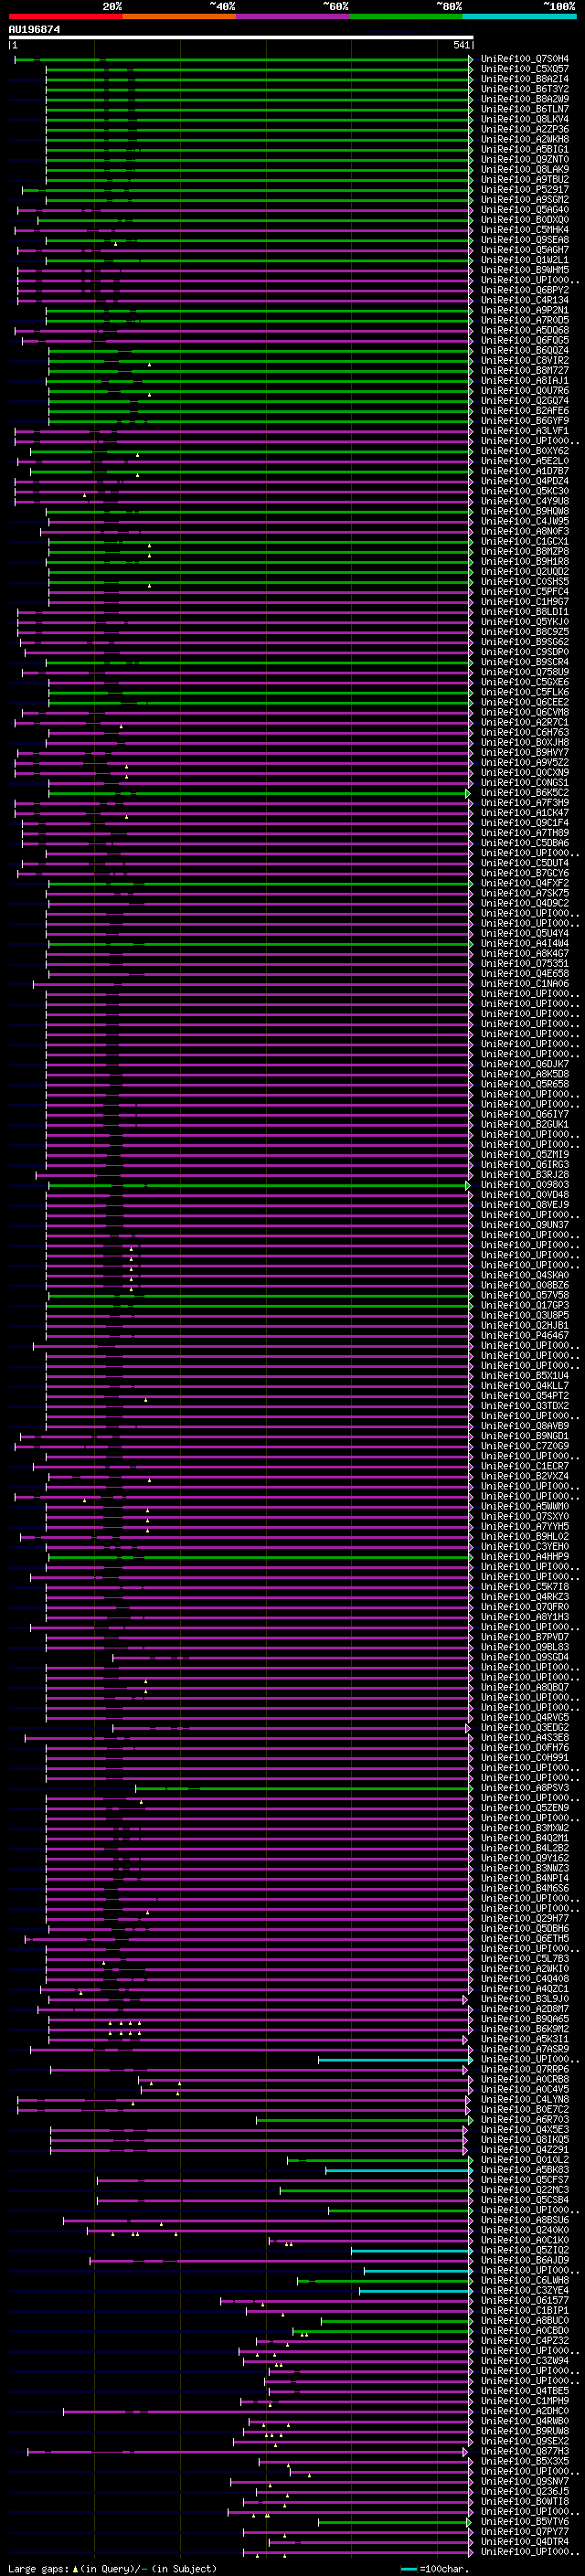Select the UniRef100_Q5AG40 label
The height and width of the screenshot is (2576, 585).
525,210
